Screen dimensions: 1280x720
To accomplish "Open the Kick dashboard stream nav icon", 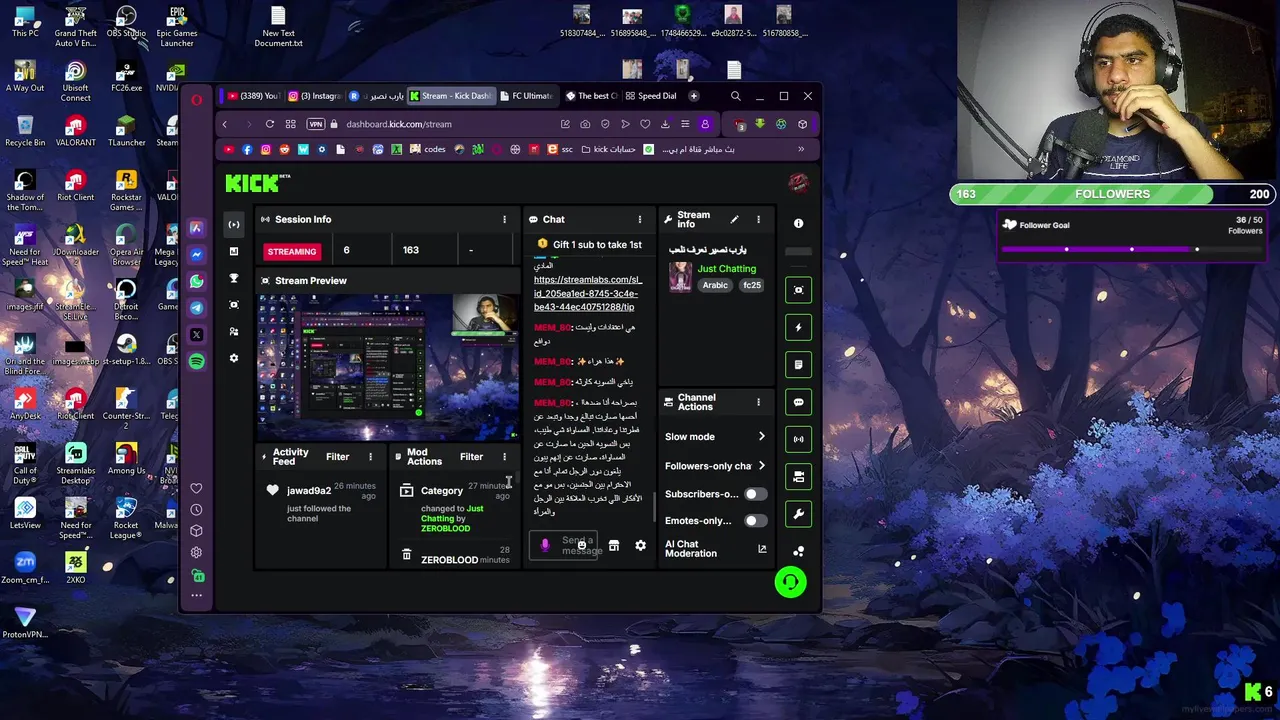I will pos(234,224).
